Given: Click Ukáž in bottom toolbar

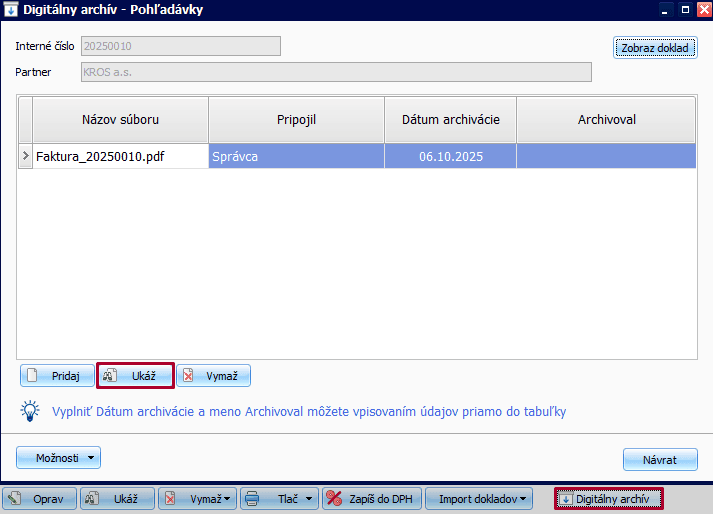Looking at the screenshot, I should click(117, 498).
